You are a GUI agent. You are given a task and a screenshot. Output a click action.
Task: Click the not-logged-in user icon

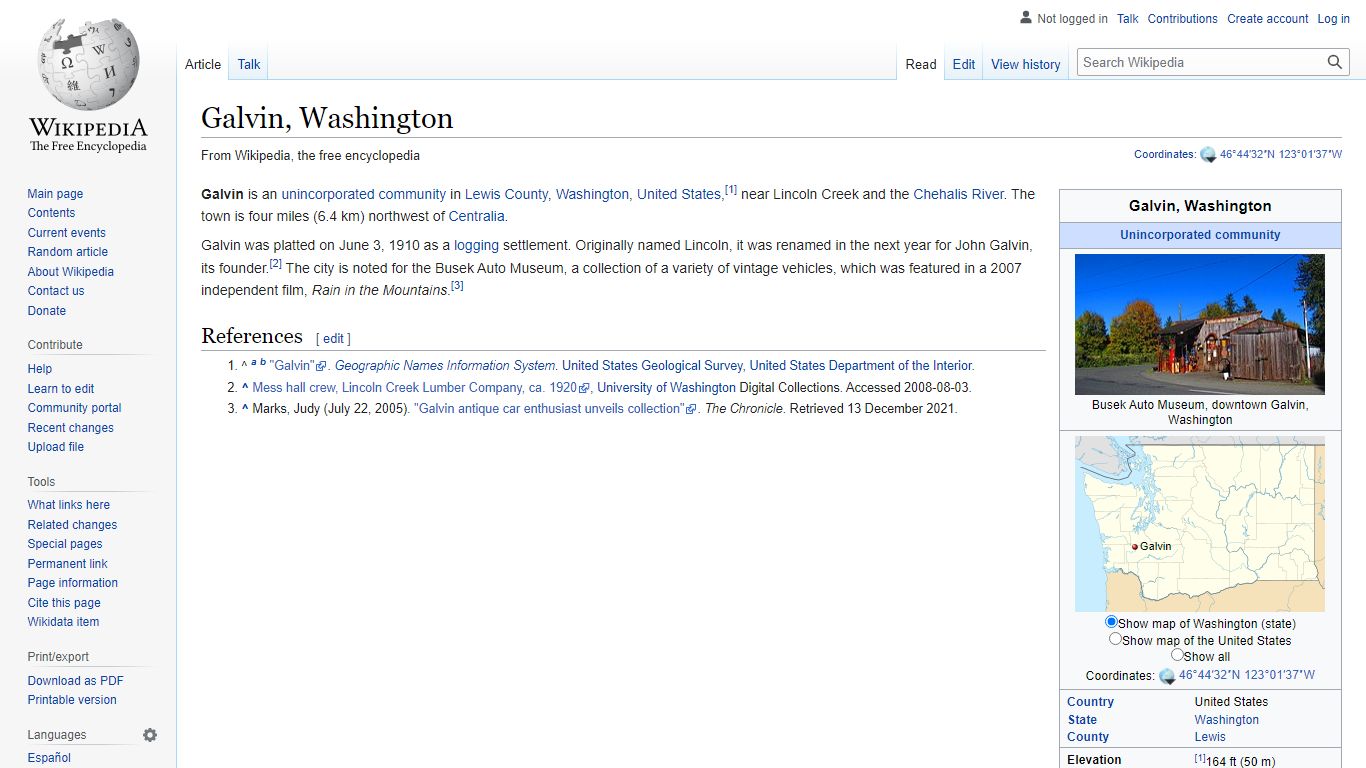(x=1026, y=18)
